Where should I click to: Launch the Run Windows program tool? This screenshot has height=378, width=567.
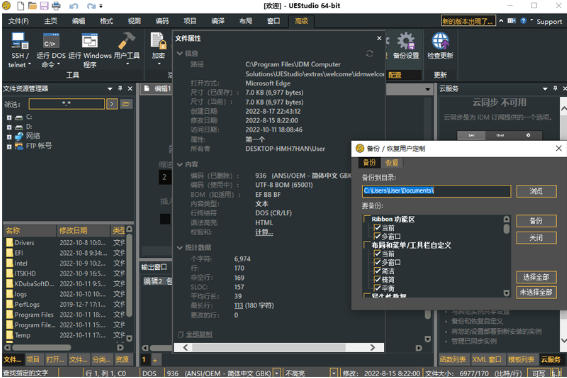point(90,50)
